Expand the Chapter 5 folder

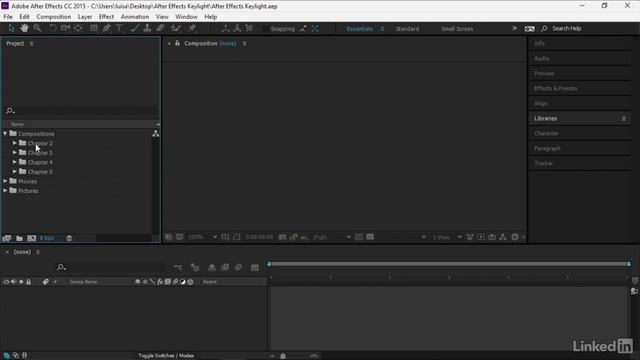15,171
